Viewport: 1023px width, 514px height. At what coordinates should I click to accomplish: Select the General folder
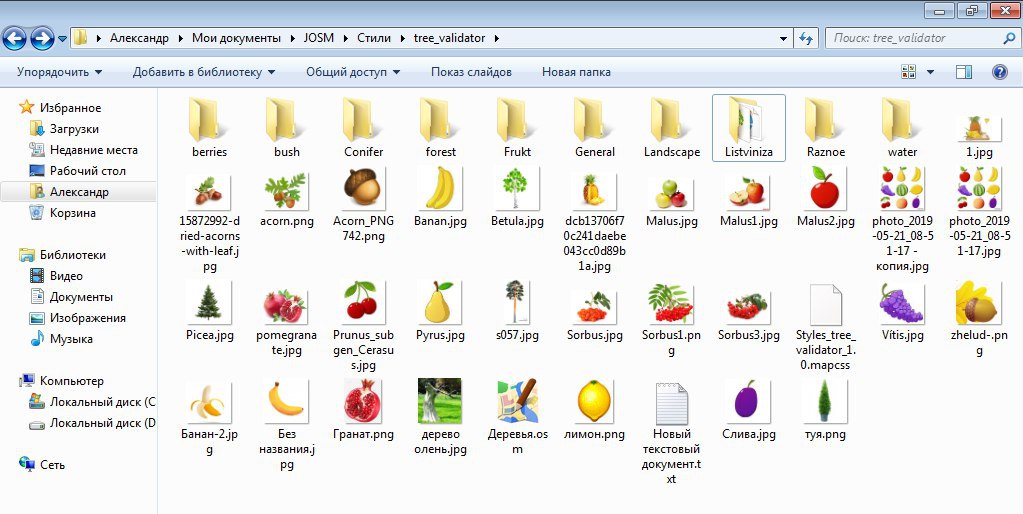pos(594,128)
